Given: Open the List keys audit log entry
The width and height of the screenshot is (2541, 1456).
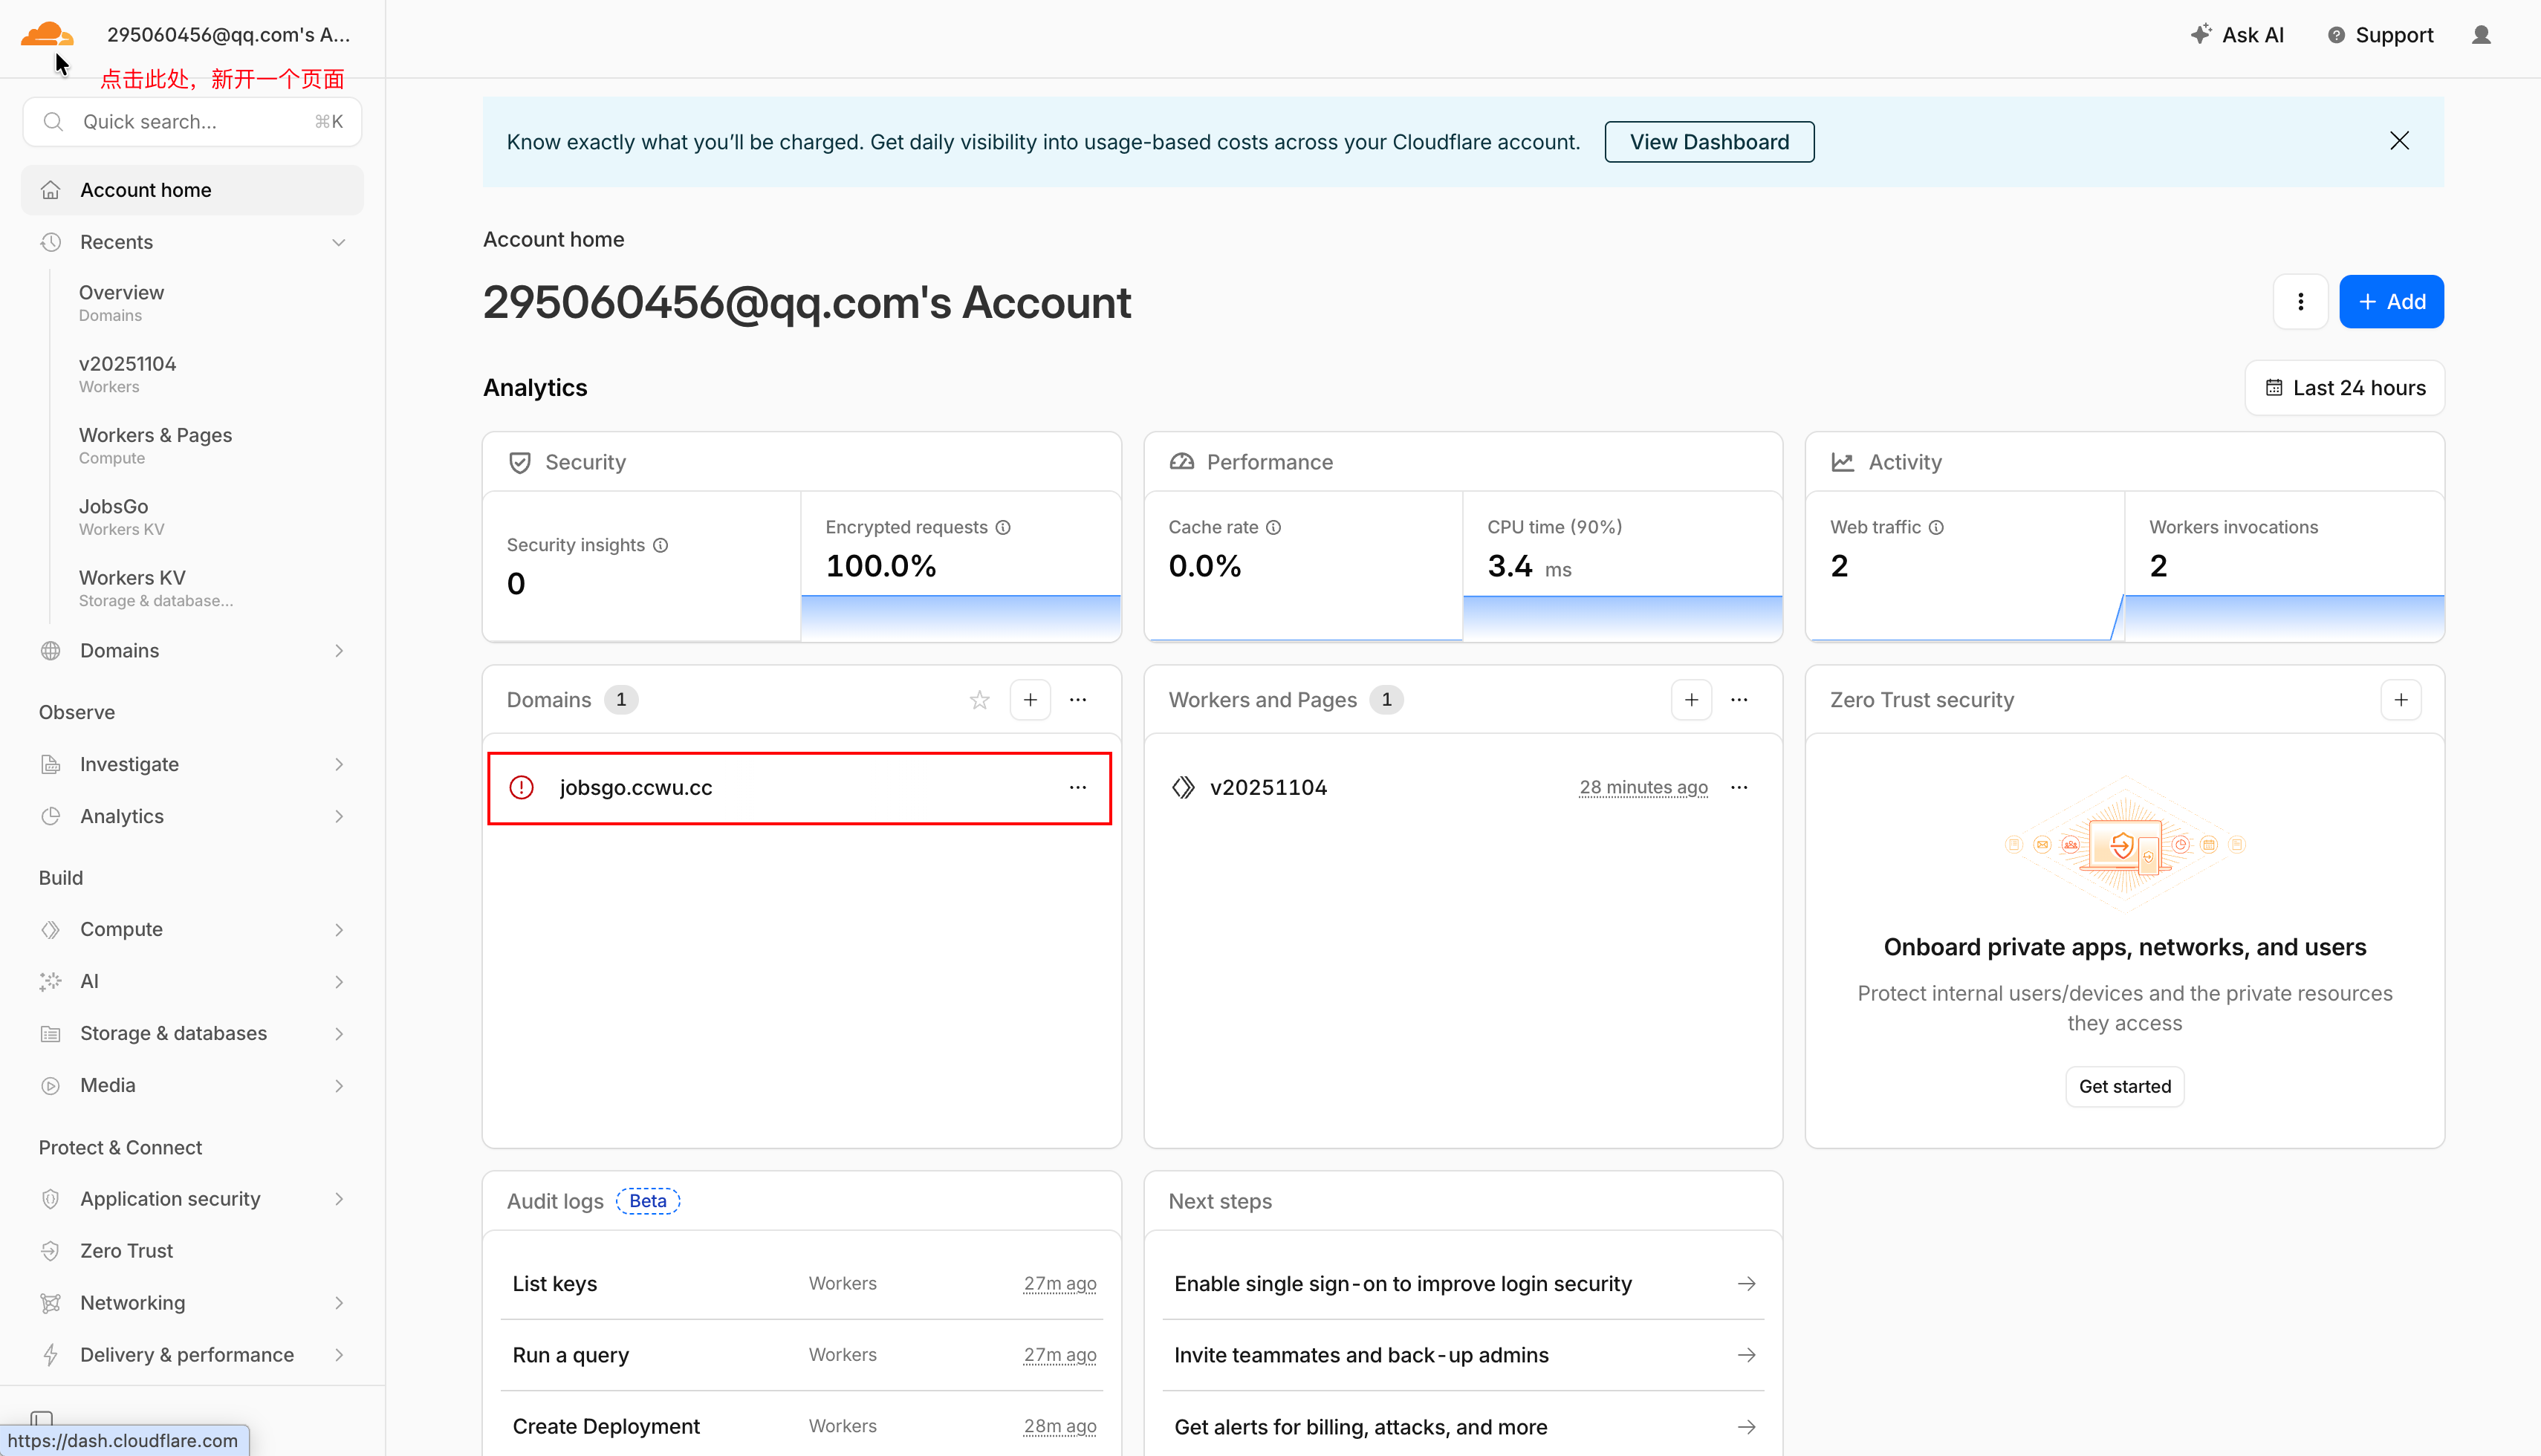Looking at the screenshot, I should (x=802, y=1284).
